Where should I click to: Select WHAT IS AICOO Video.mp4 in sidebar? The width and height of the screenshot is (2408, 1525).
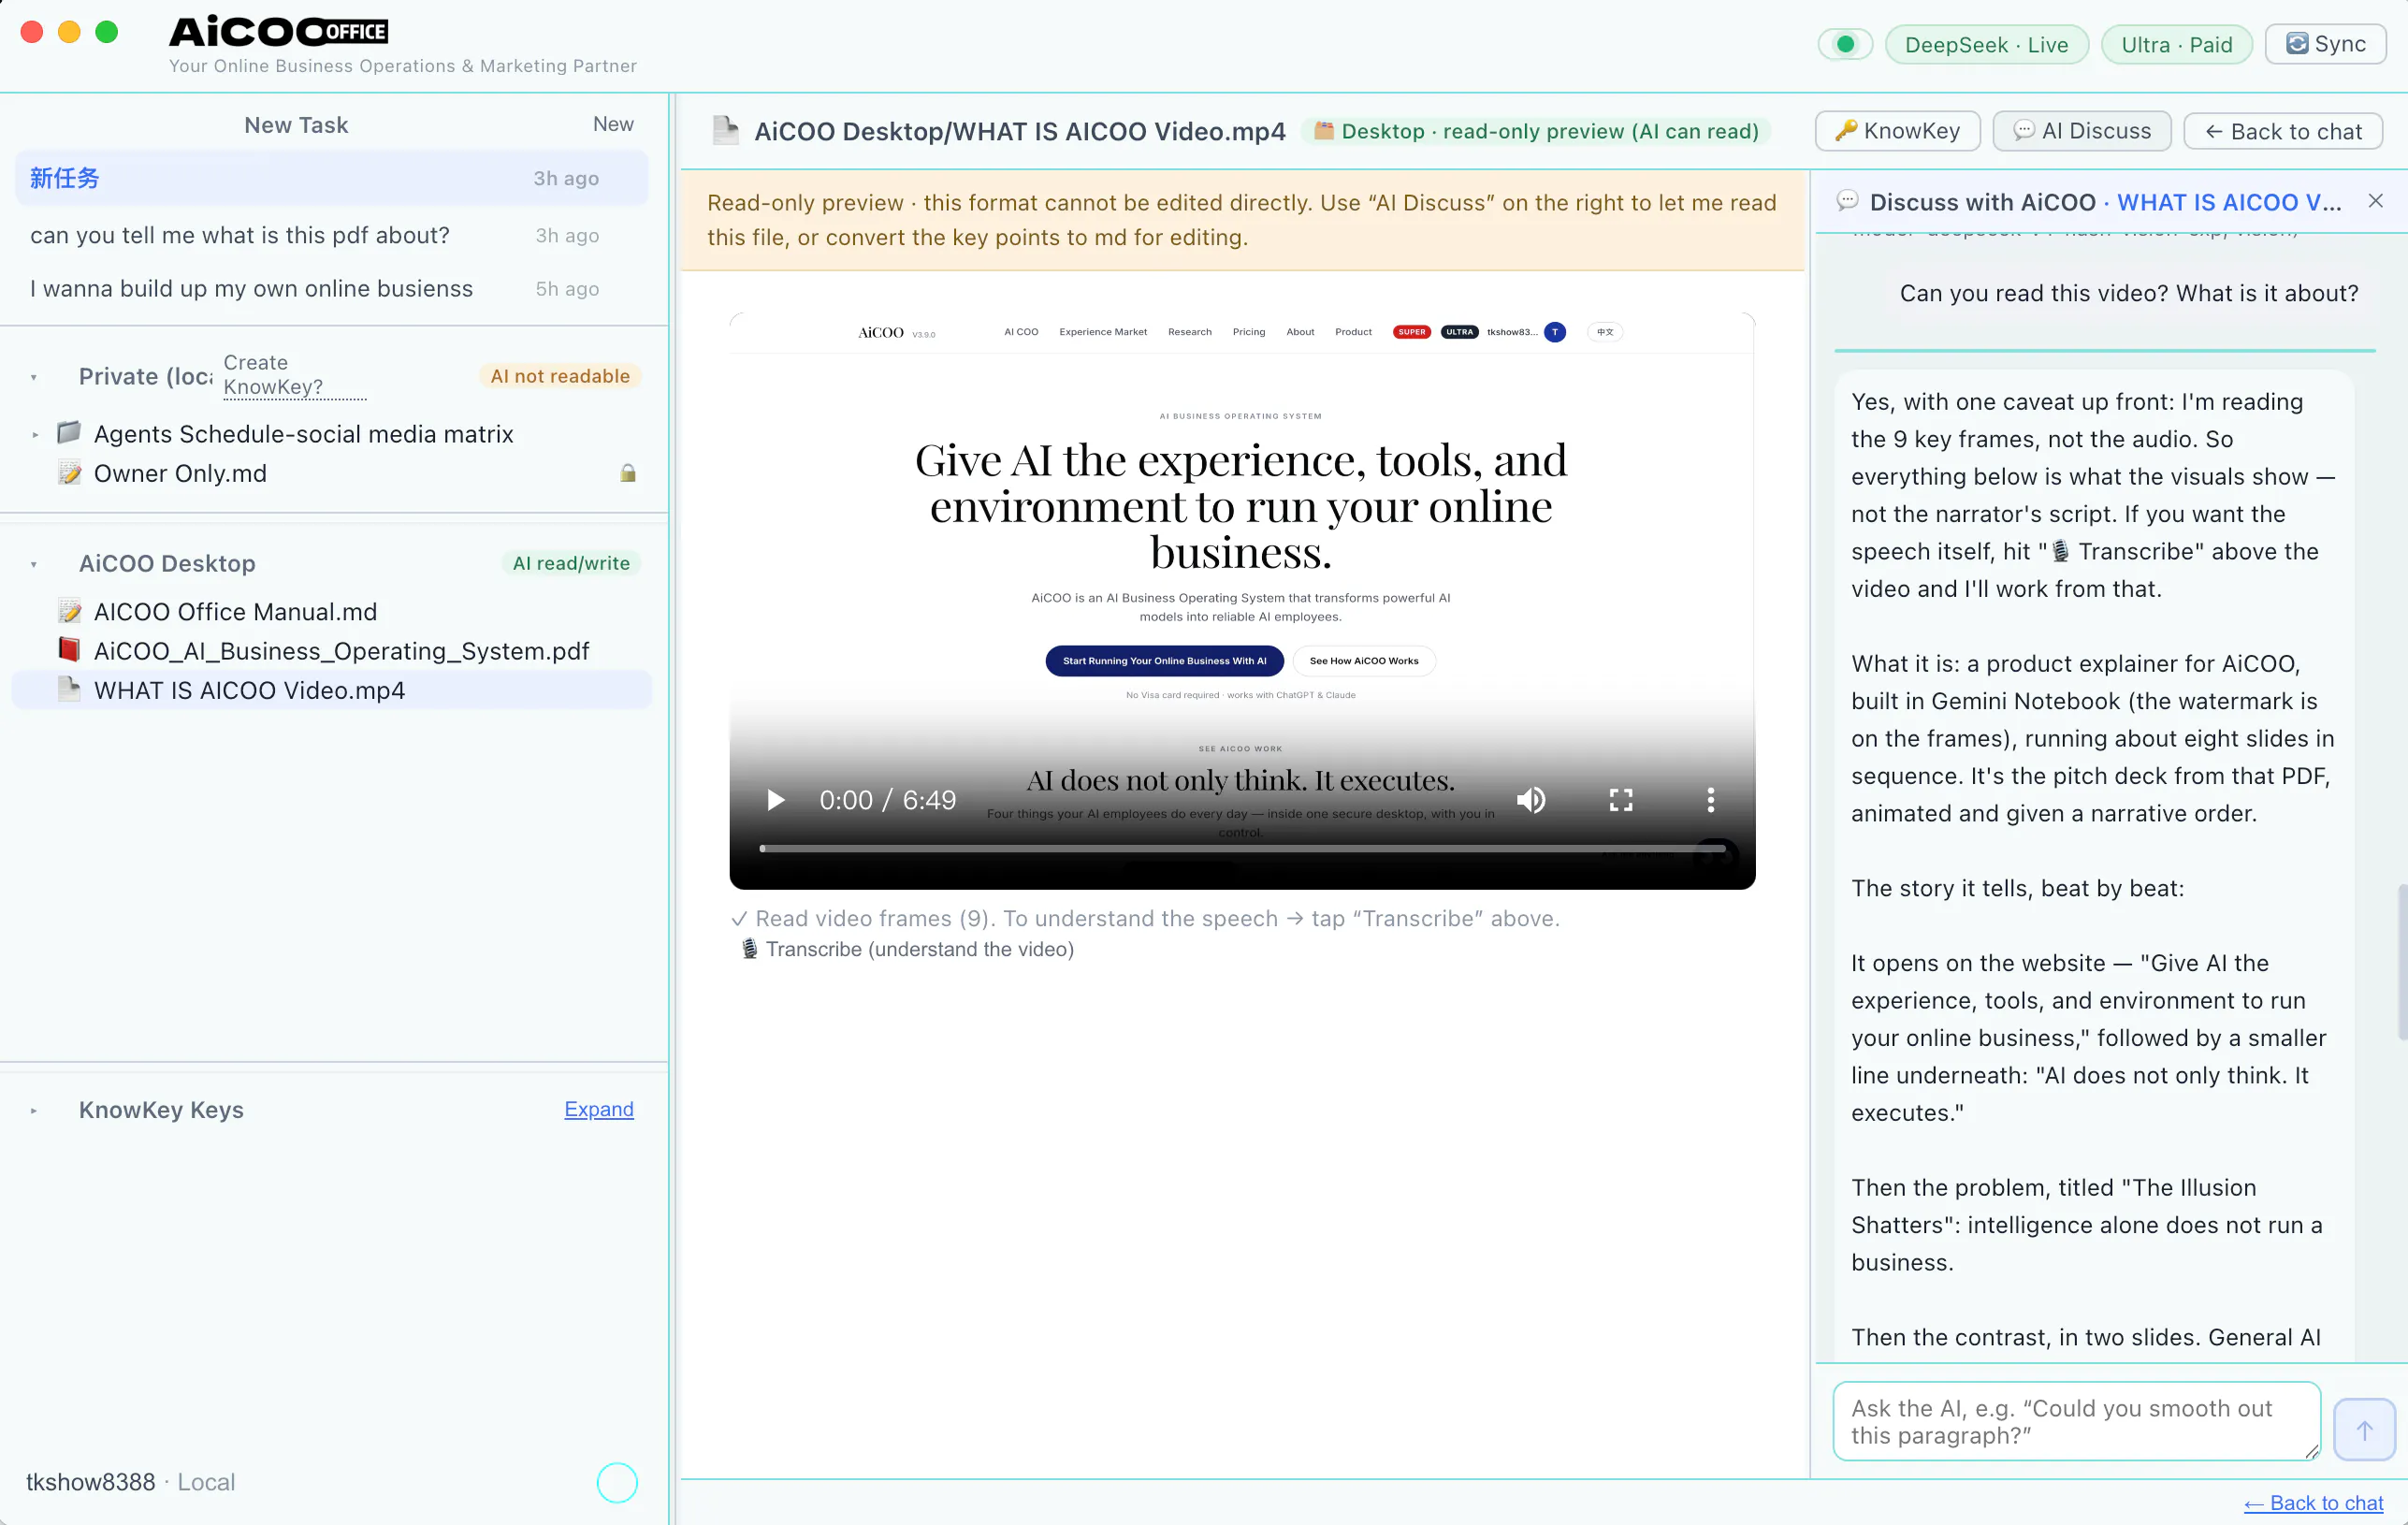(330, 690)
